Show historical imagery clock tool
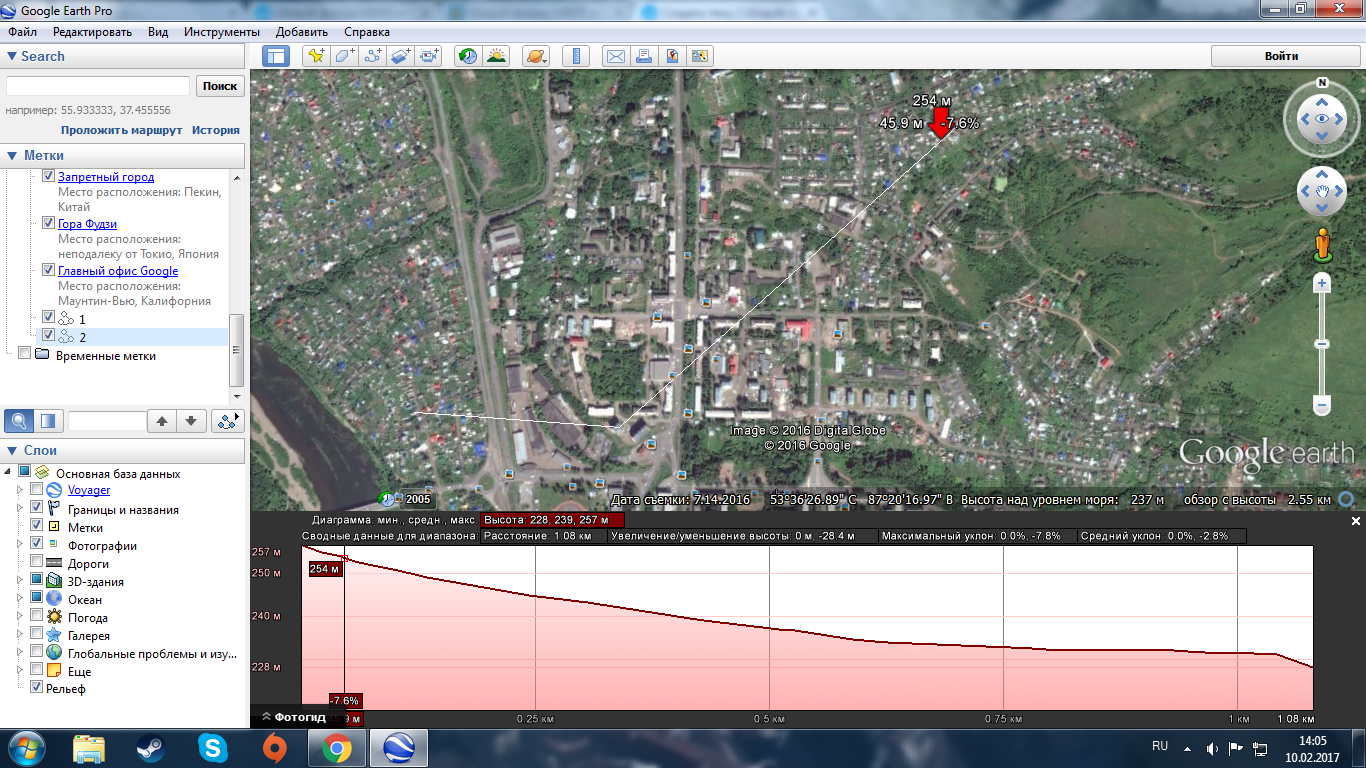The height and width of the screenshot is (768, 1366). click(467, 56)
